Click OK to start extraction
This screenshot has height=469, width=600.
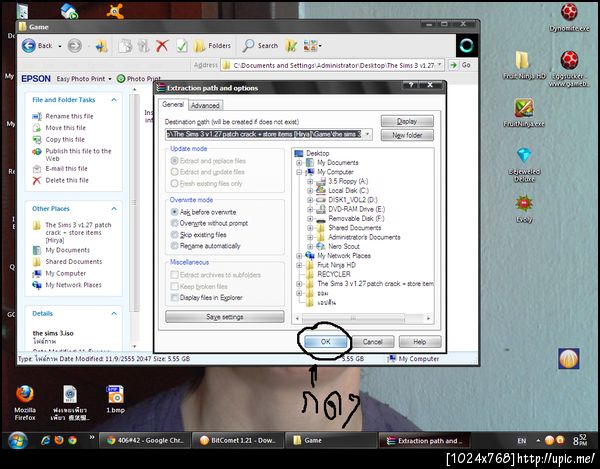pyautogui.click(x=326, y=342)
